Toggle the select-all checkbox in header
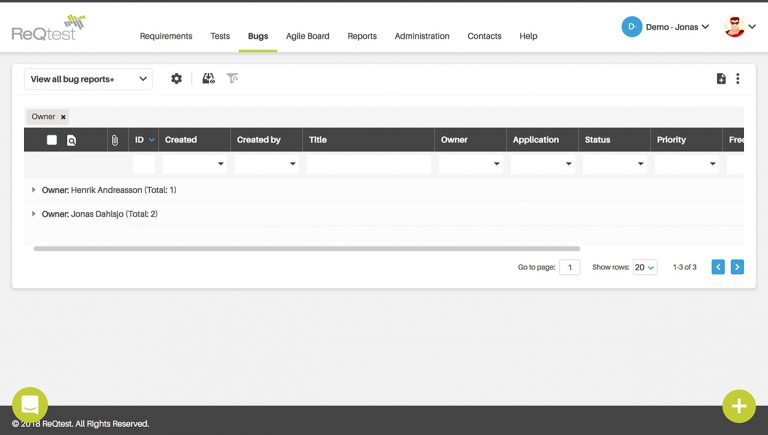Screen dimensions: 768x435 pyautogui.click(x=51, y=140)
